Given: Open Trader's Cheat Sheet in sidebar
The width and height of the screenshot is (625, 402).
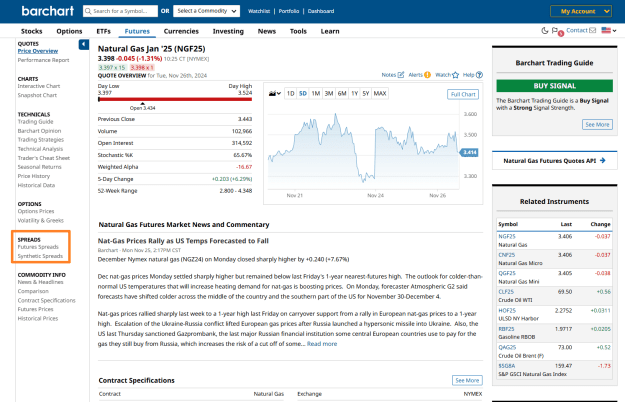Looking at the screenshot, I should point(44,158).
